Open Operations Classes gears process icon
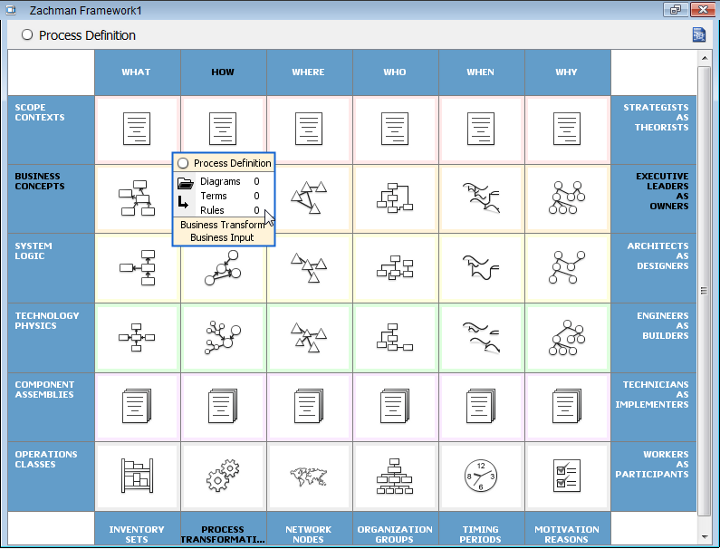 pos(223,476)
